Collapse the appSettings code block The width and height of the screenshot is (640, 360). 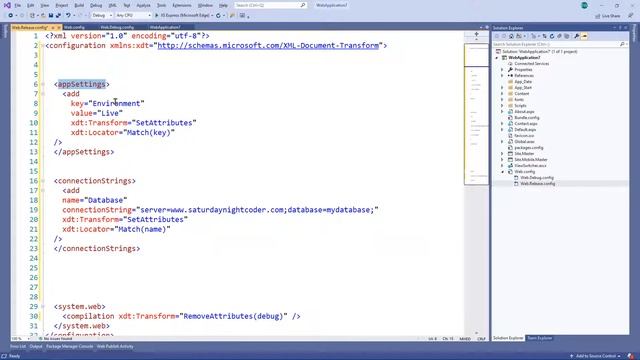pyautogui.click(x=42, y=84)
